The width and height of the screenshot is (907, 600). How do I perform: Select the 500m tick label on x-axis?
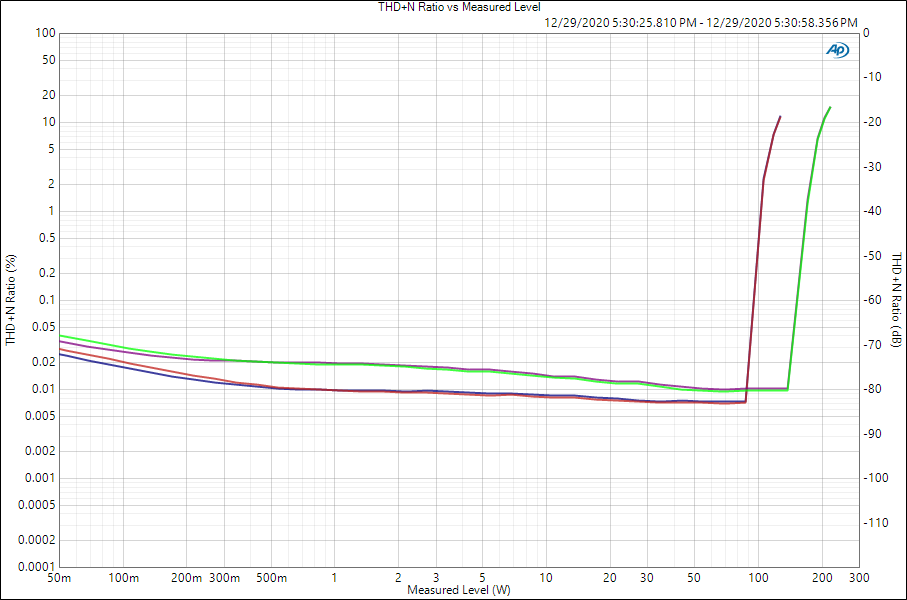click(272, 578)
